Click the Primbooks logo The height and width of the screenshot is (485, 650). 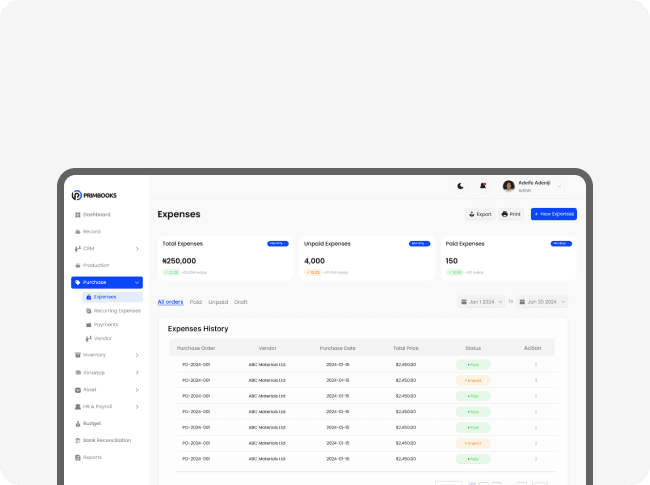[94, 195]
